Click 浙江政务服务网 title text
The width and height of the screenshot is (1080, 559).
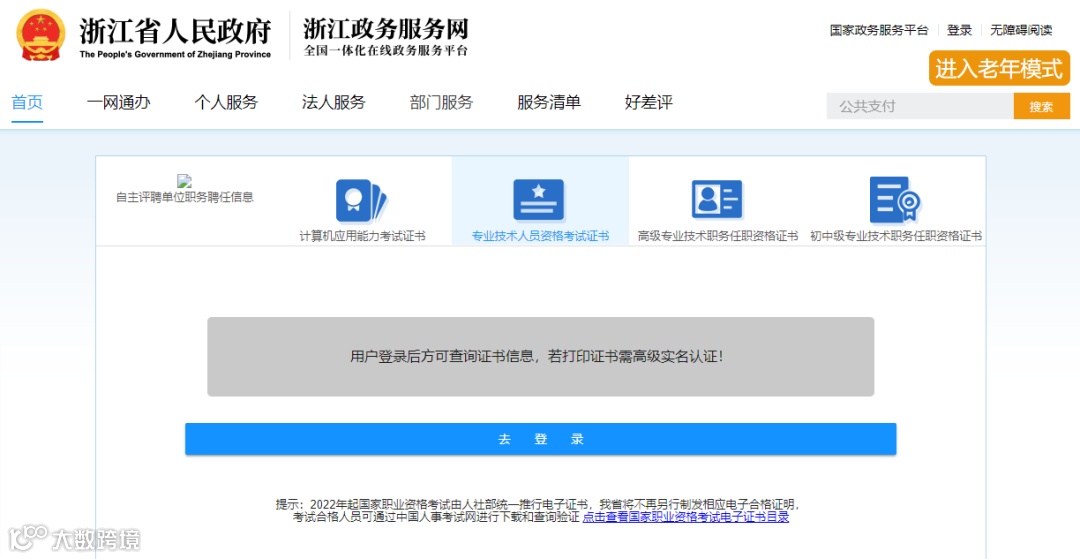tap(386, 29)
